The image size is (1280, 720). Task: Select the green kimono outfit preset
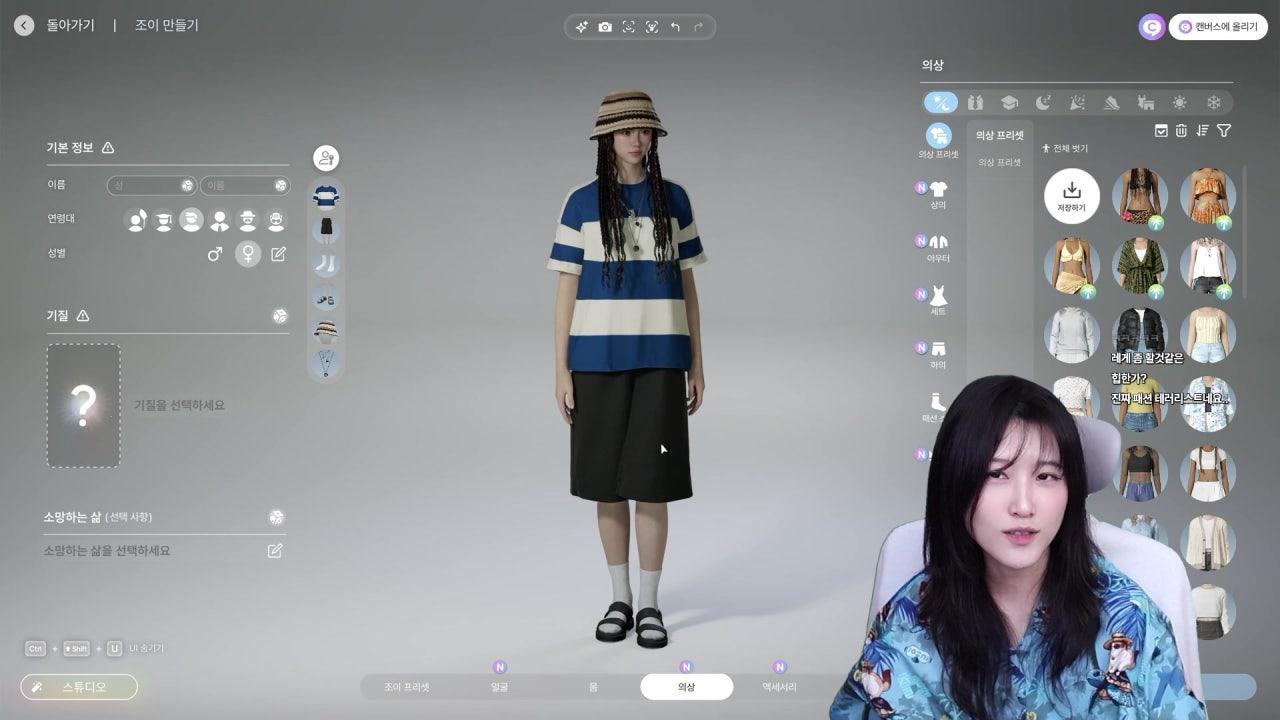1139,265
